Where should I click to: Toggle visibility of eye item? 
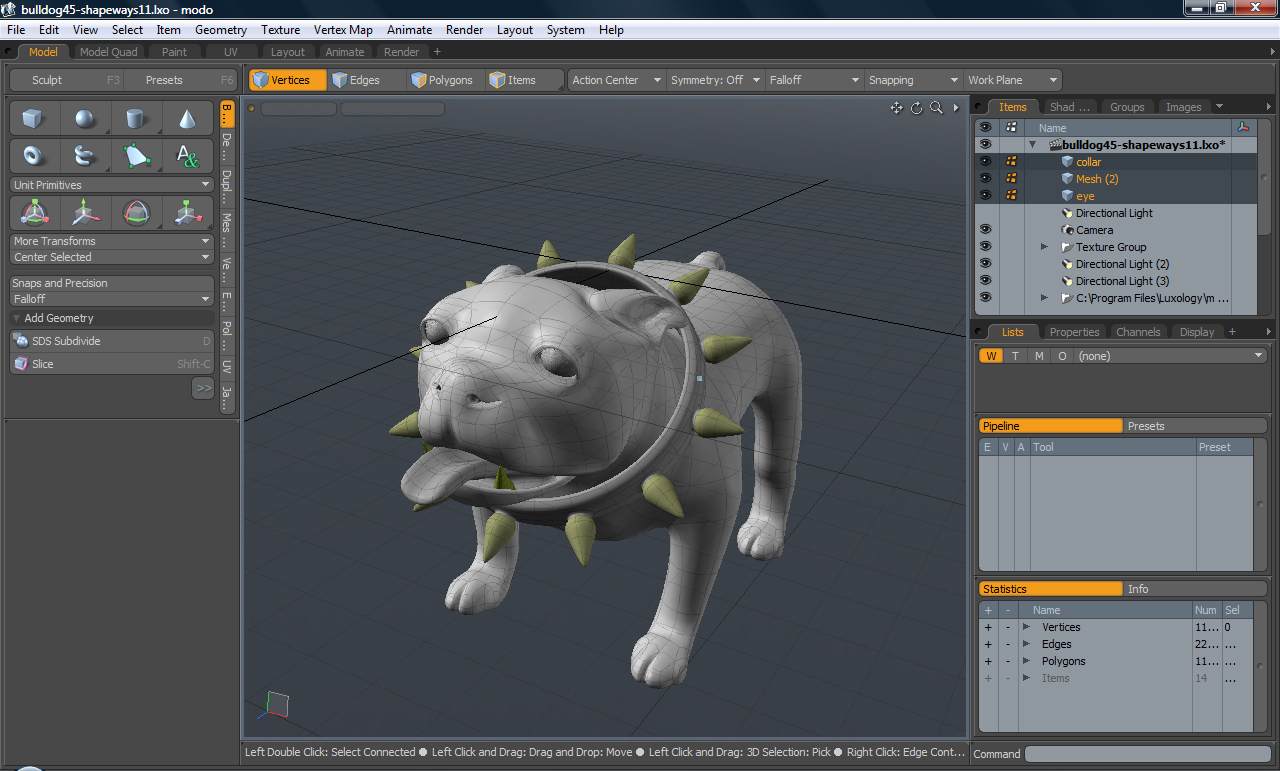click(x=985, y=196)
